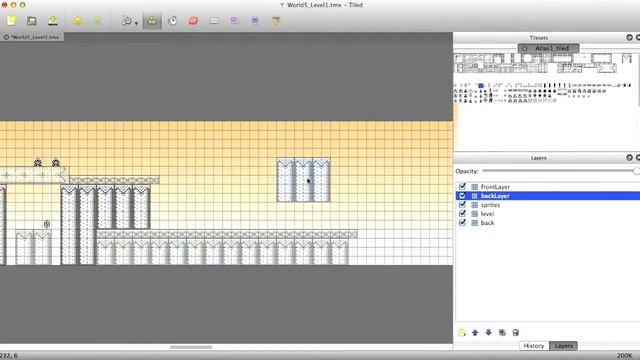Click the Remove Layer trash icon

[x=516, y=332]
